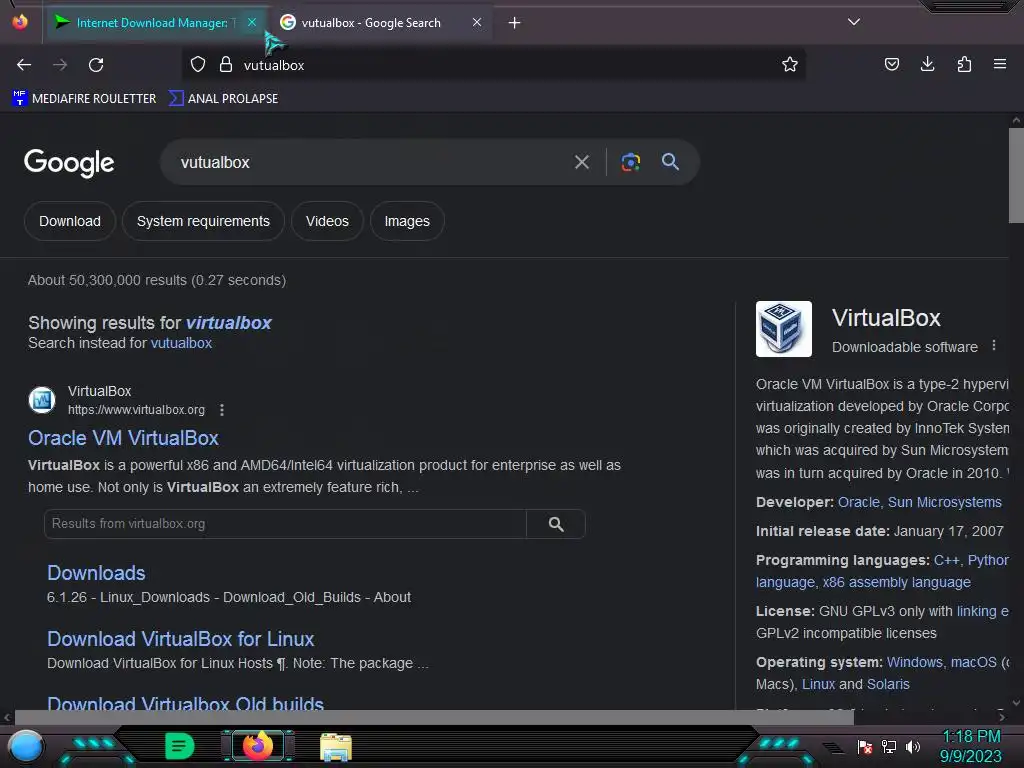Open the Solaris operating system link
This screenshot has width=1024, height=768.
(x=888, y=684)
